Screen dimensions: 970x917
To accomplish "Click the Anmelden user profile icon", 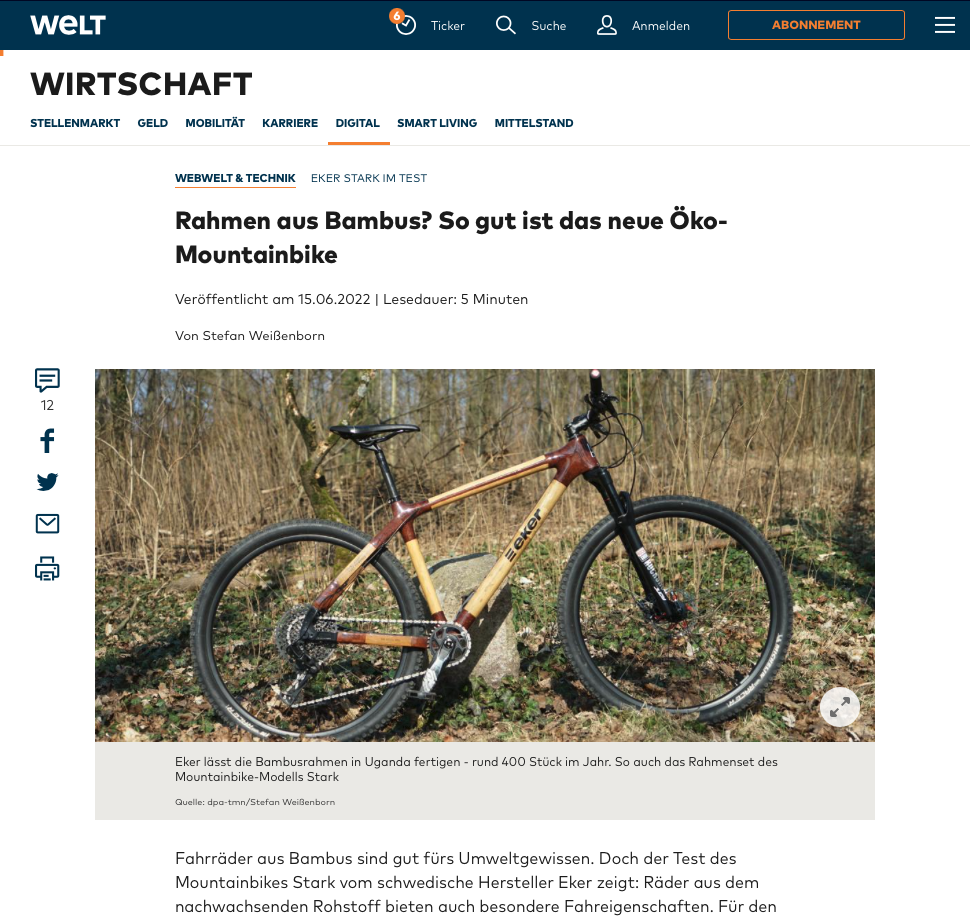I will click(x=606, y=25).
